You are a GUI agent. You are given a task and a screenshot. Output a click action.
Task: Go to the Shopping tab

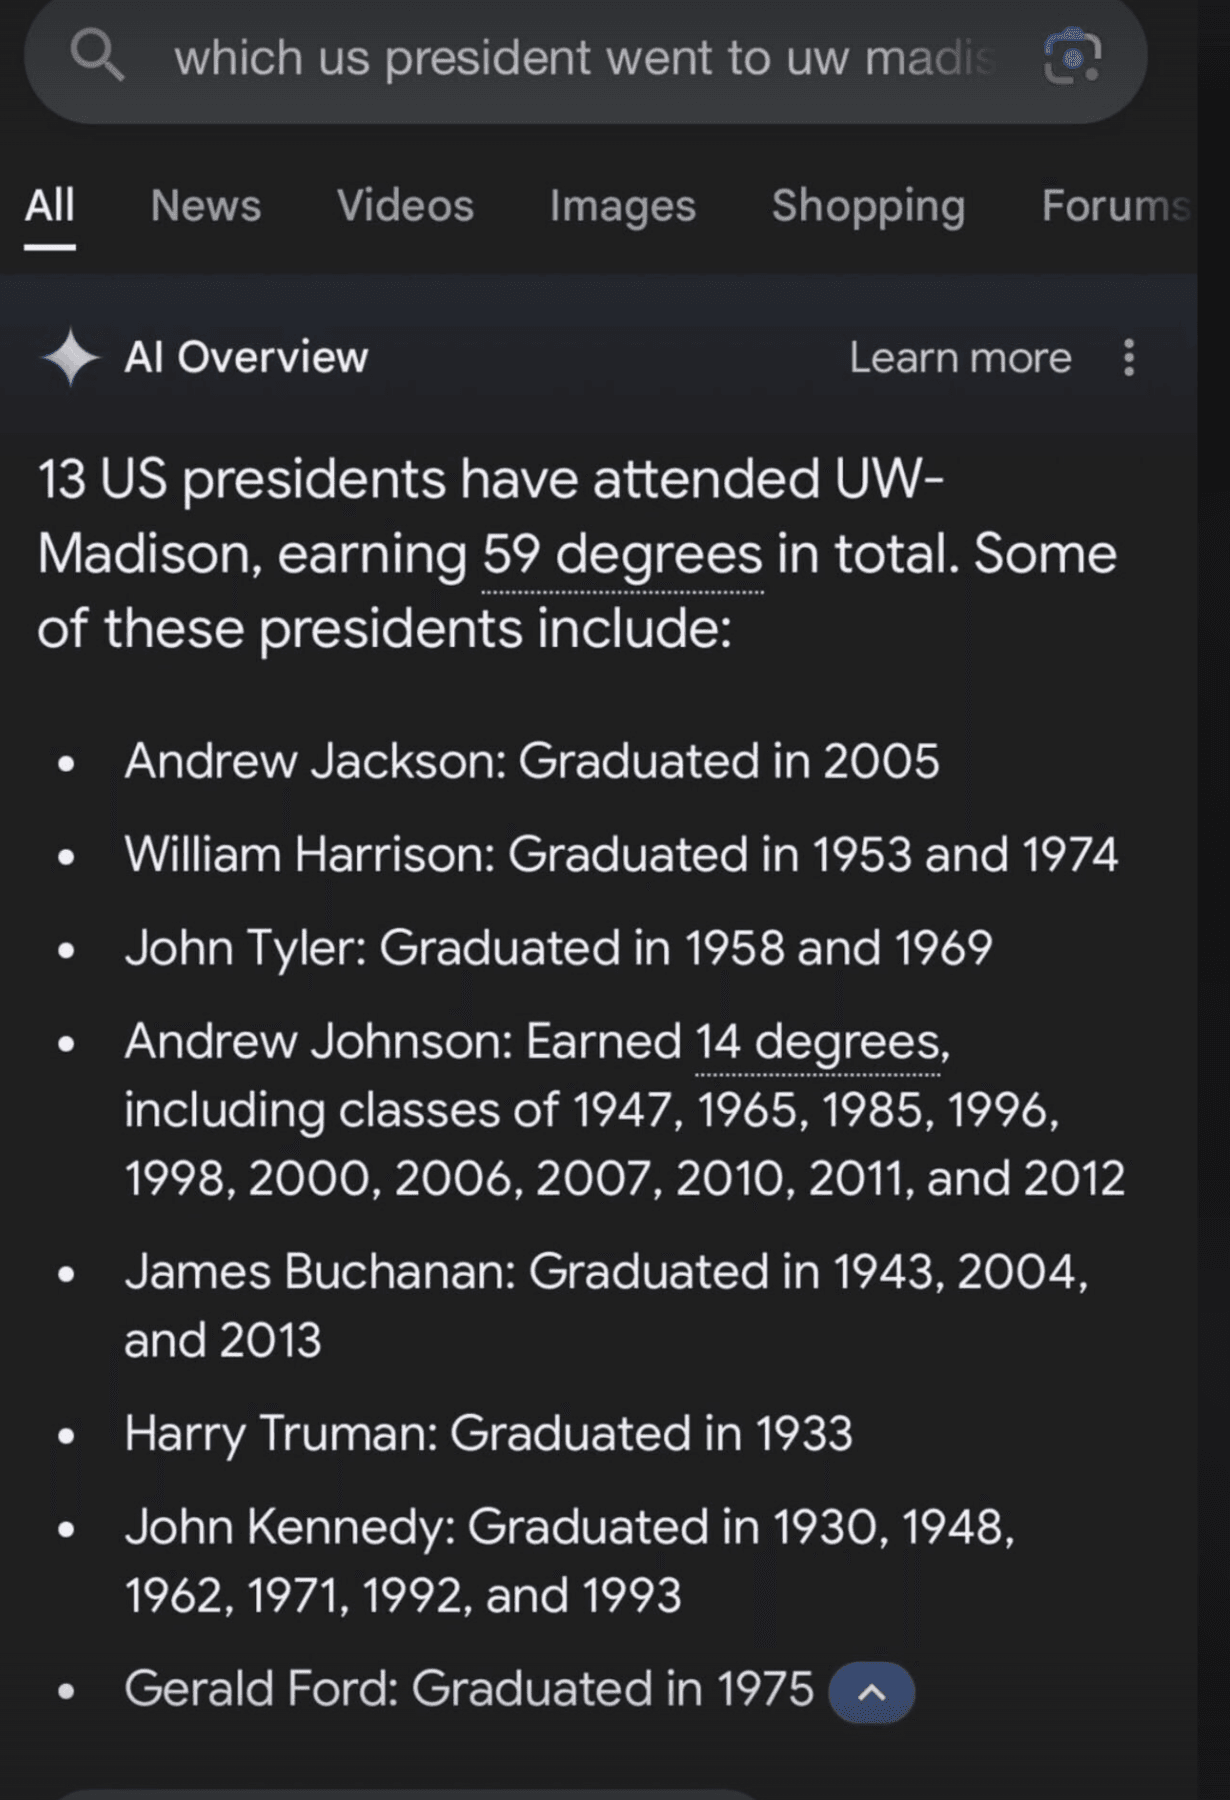(x=868, y=206)
